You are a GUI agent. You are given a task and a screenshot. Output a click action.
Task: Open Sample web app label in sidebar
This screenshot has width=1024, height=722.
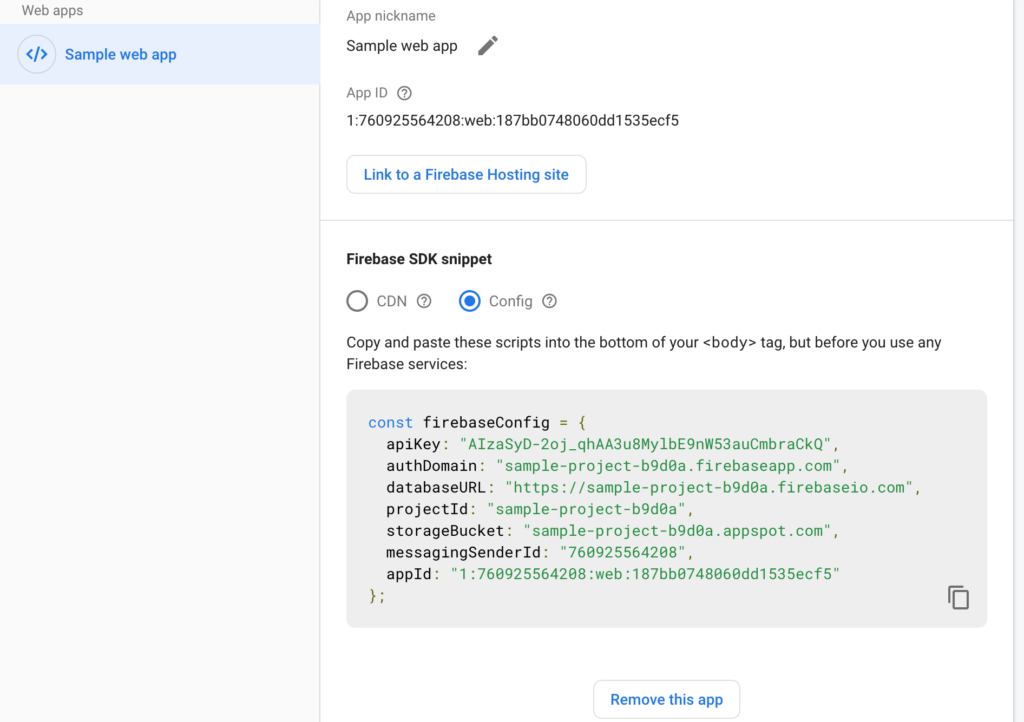click(x=120, y=55)
